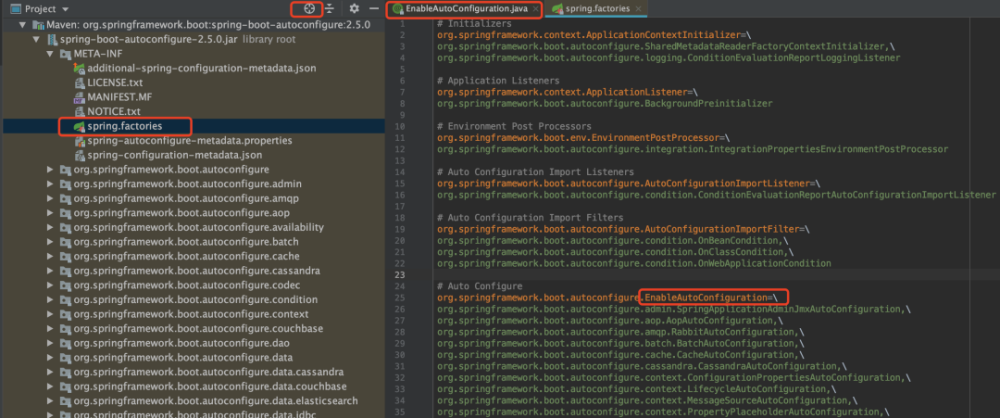The image size is (1000, 418).
Task: Select additional-spring-configuration-metadata.json in tree
Action: point(202,68)
